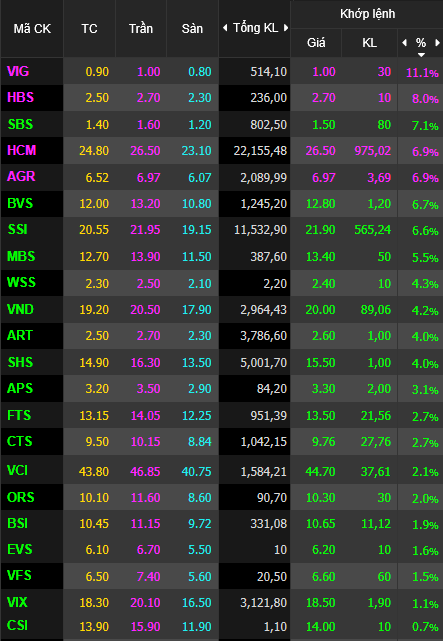Click sort descending triangle under % header

tap(421, 54)
